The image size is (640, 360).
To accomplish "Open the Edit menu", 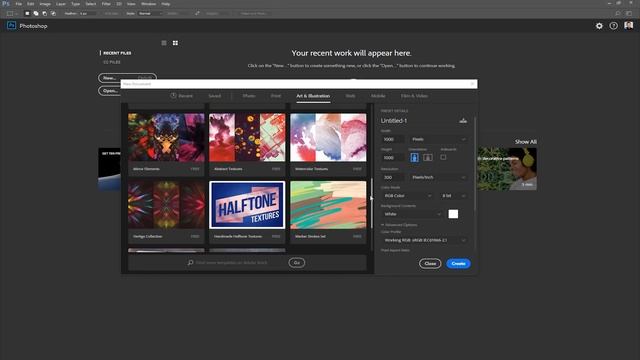I will 31,4.
